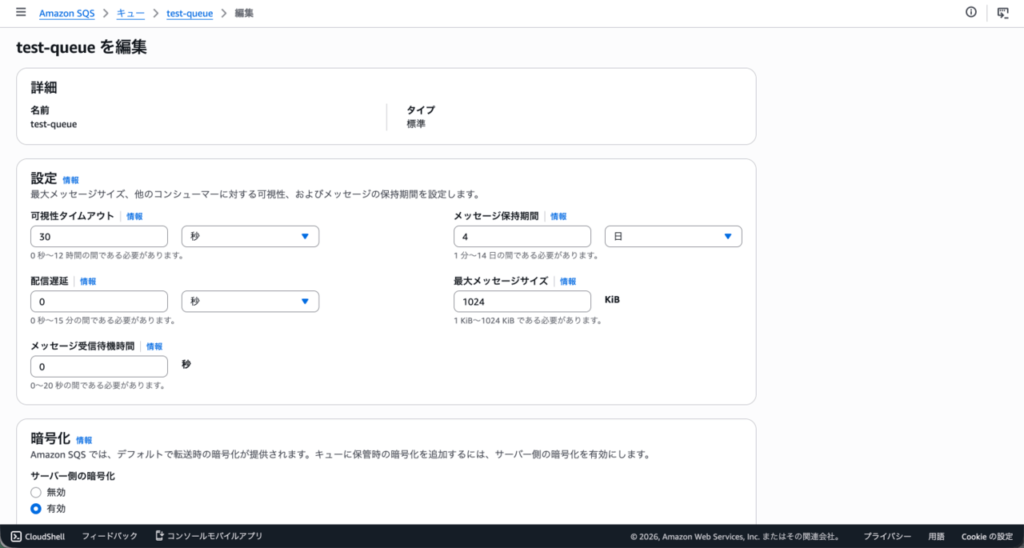Viewport: 1024px width, 548px height.
Task: Select 無効 for server-side encryption
Action: pyautogui.click(x=36, y=492)
